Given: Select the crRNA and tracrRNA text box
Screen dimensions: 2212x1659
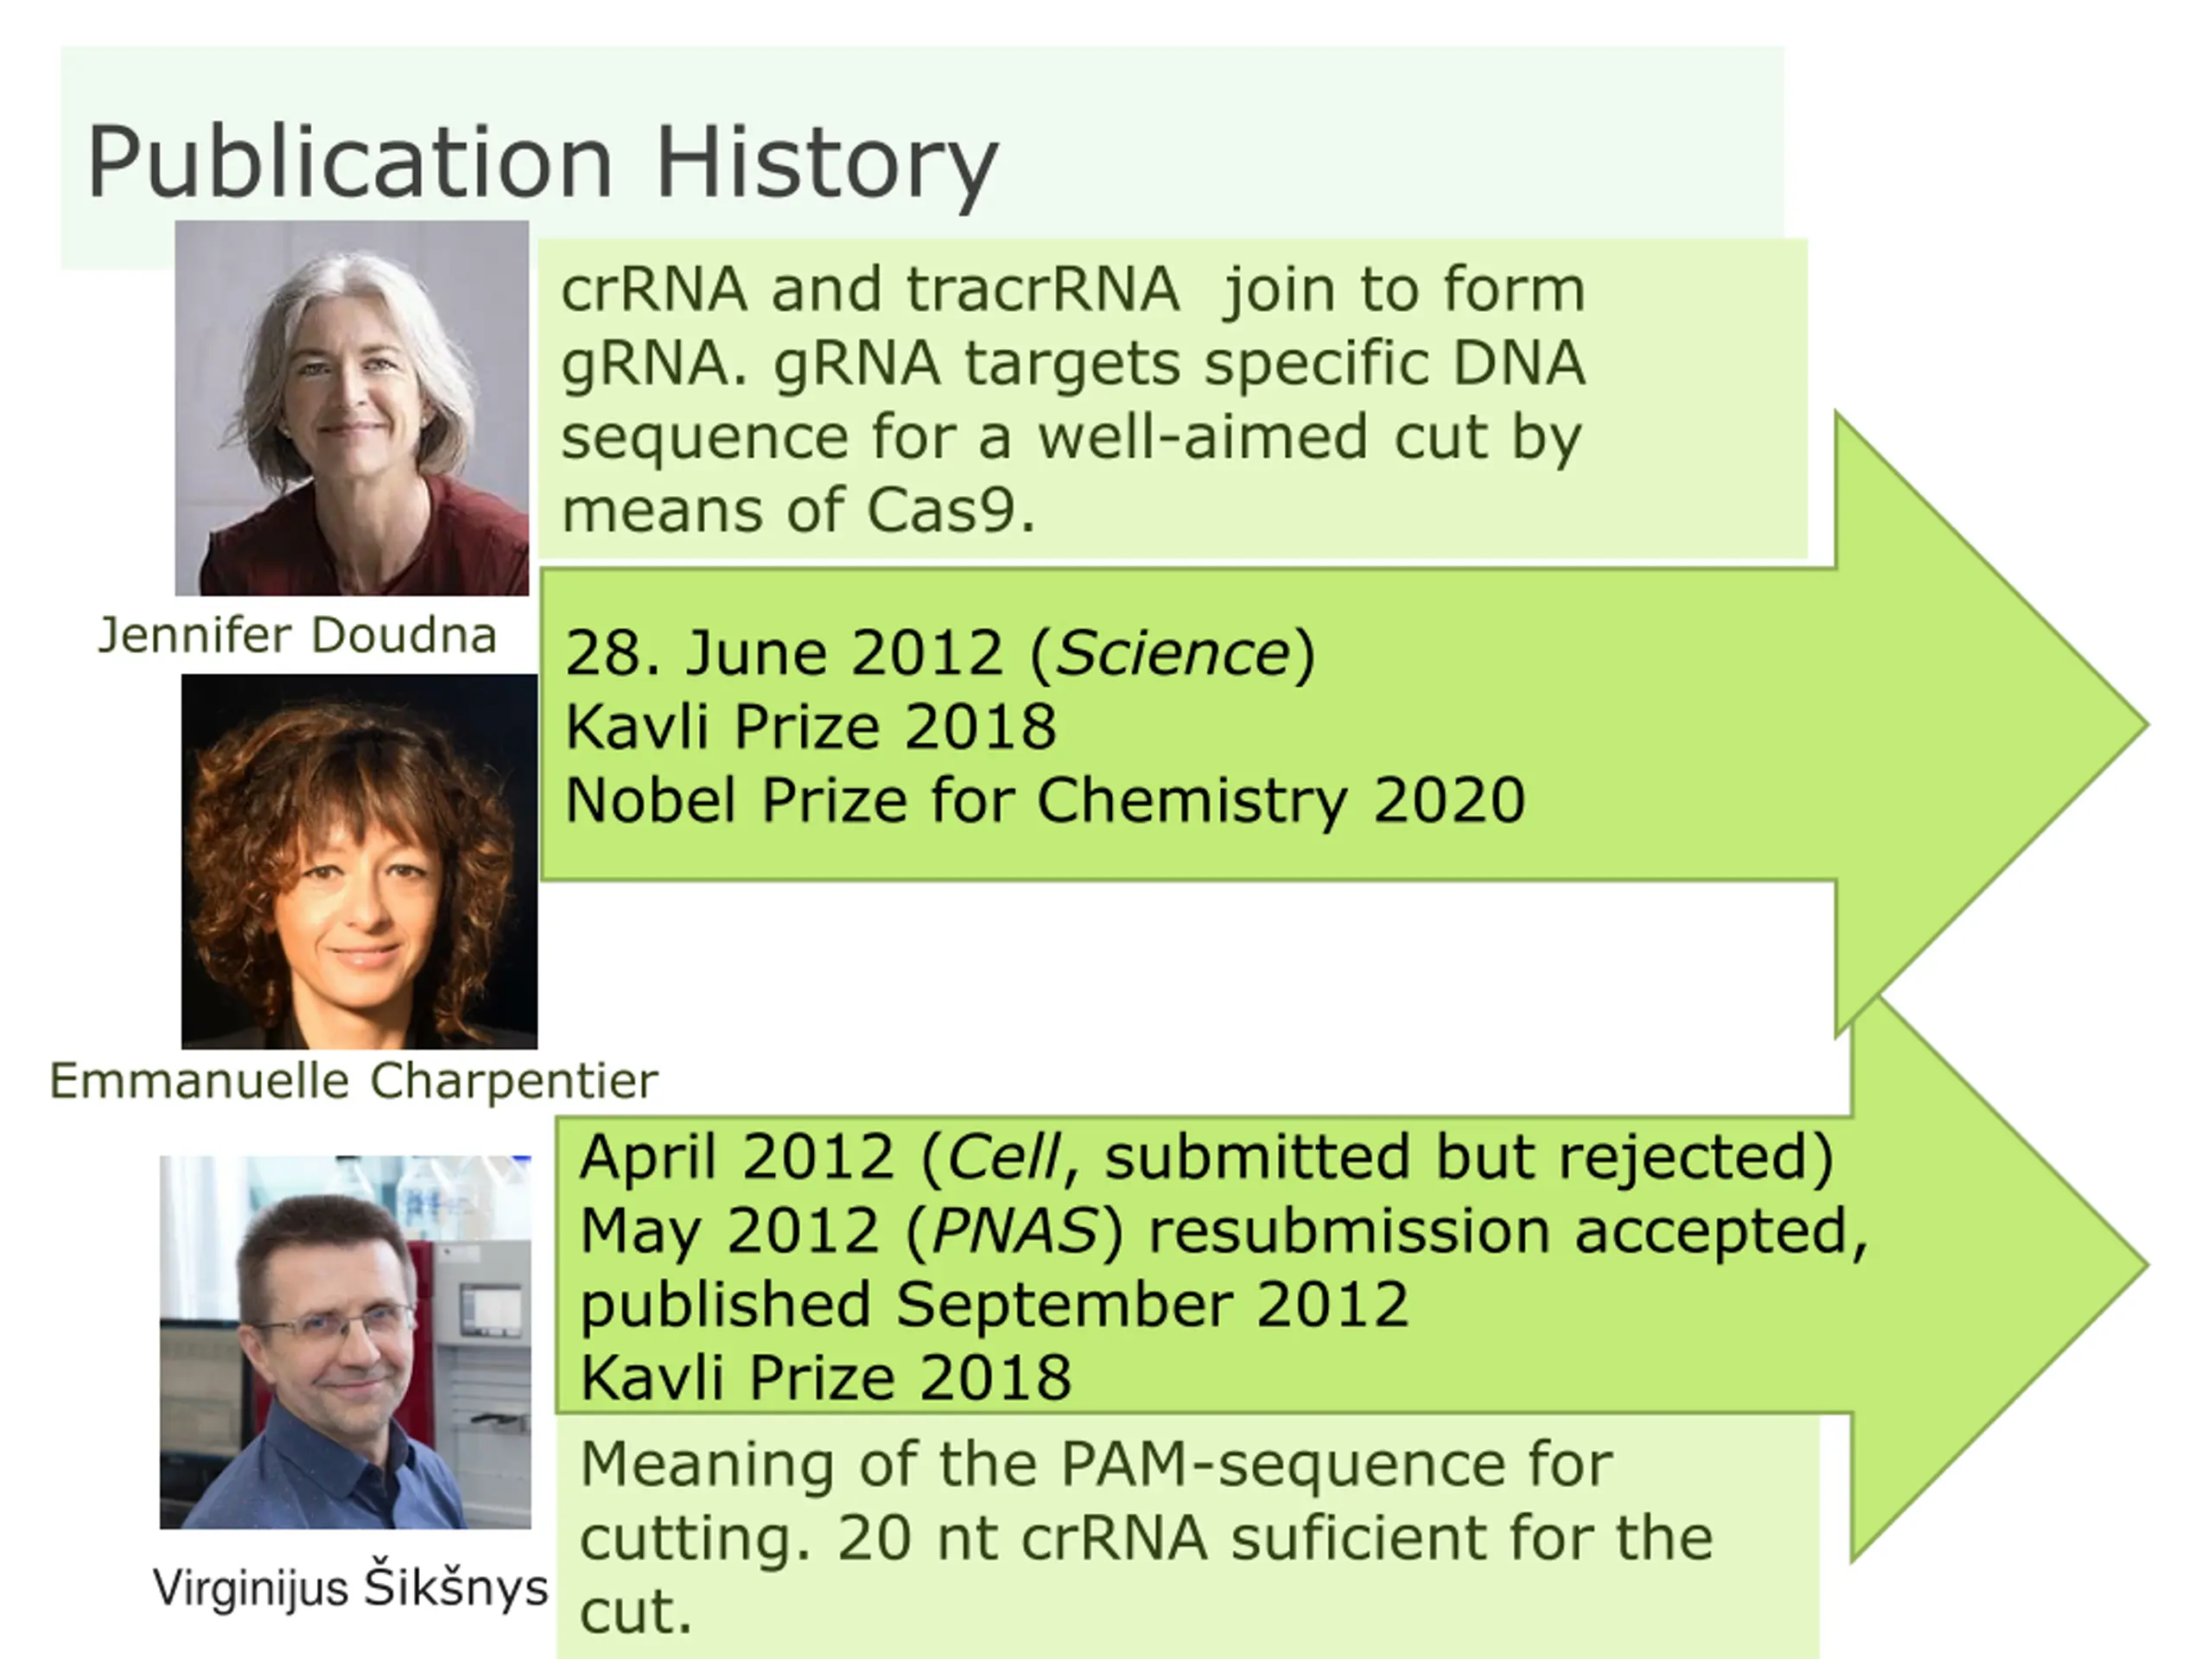Looking at the screenshot, I should click(x=1173, y=399).
